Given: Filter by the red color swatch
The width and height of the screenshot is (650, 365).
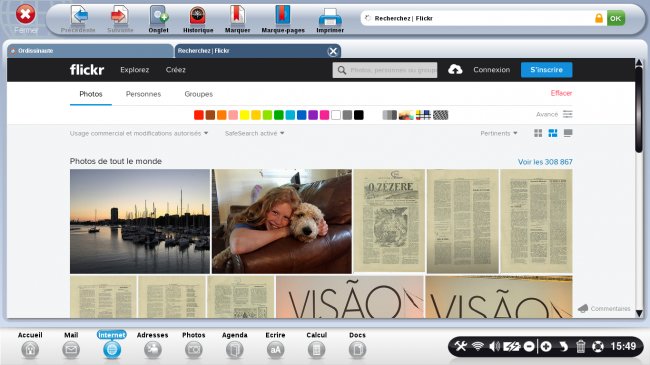Looking at the screenshot, I should click(199, 115).
